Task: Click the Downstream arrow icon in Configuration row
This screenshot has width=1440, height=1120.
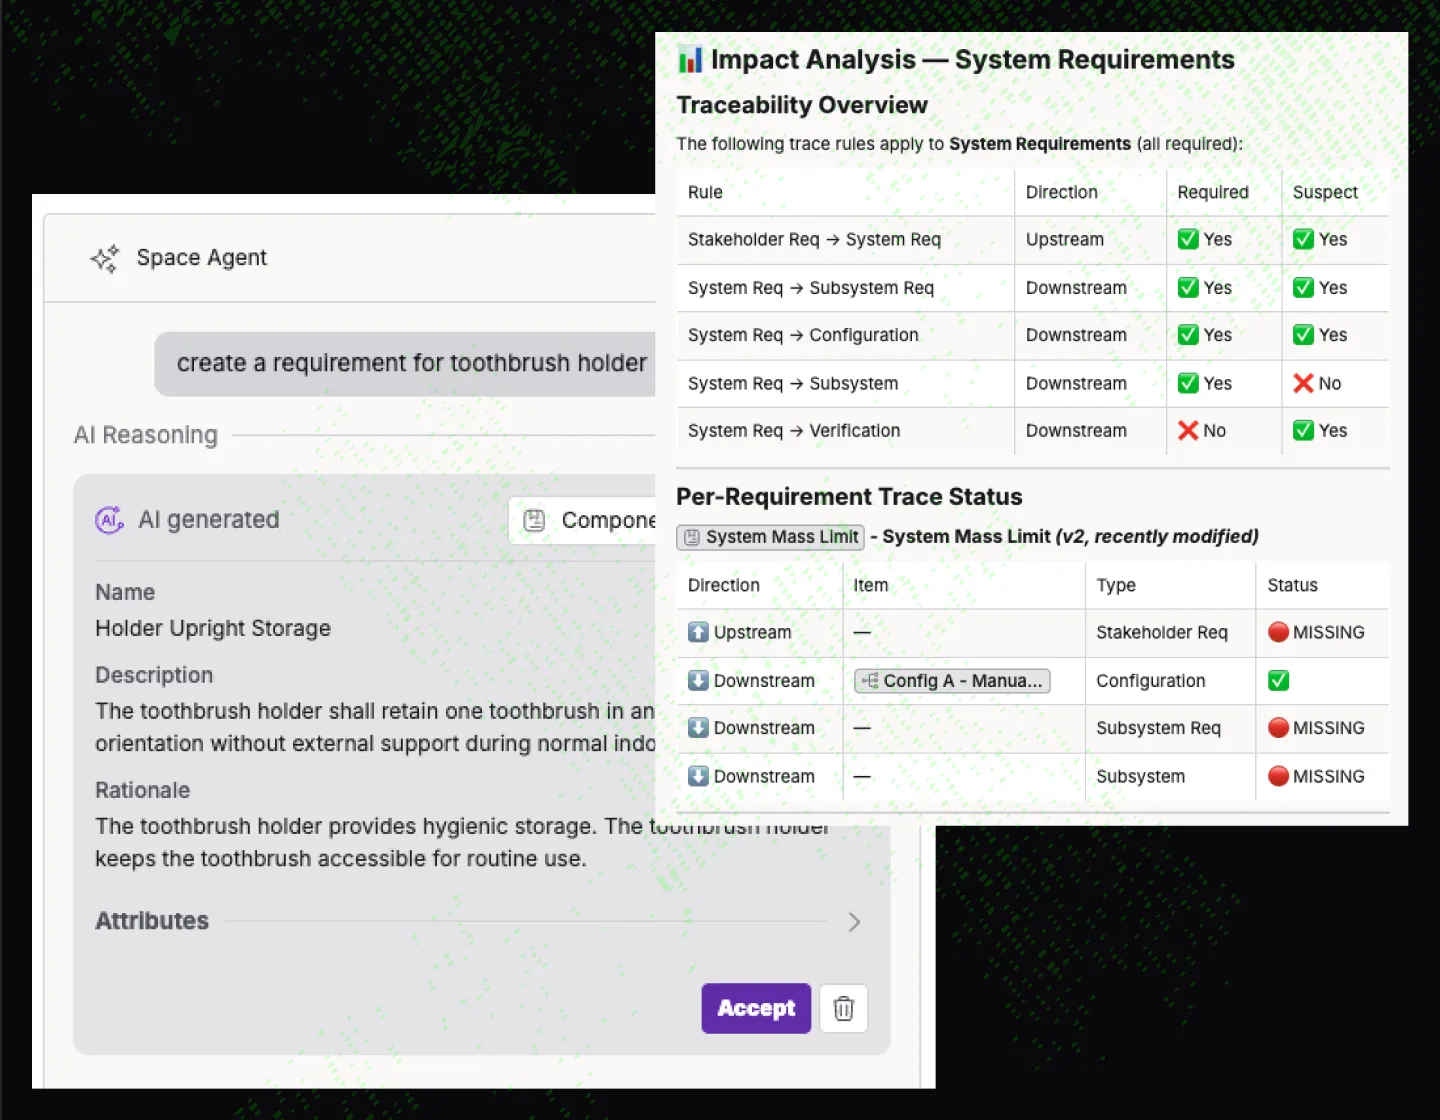Action: (698, 680)
